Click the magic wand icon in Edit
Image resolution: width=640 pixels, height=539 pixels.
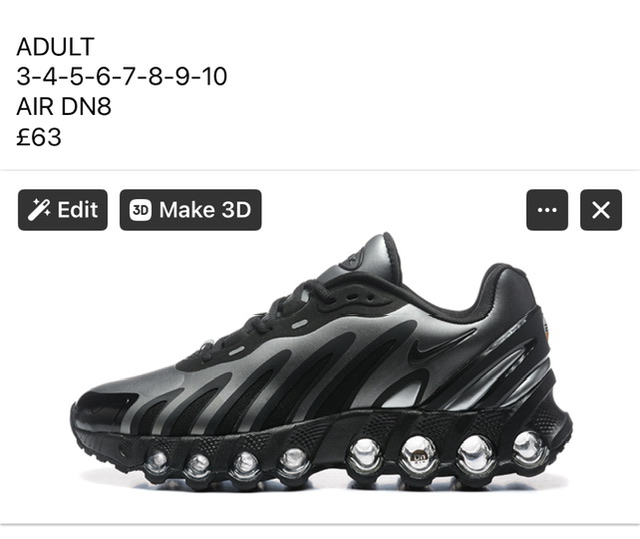point(39,210)
